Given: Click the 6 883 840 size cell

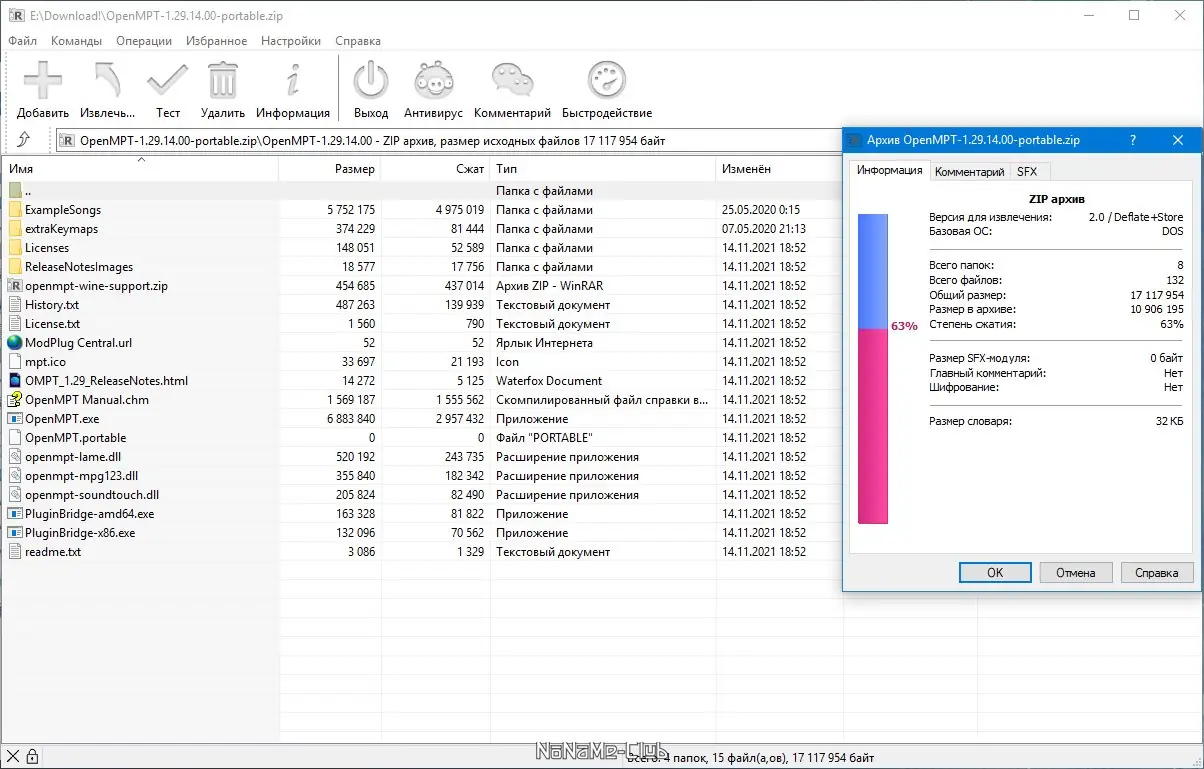Looking at the screenshot, I should tap(350, 419).
